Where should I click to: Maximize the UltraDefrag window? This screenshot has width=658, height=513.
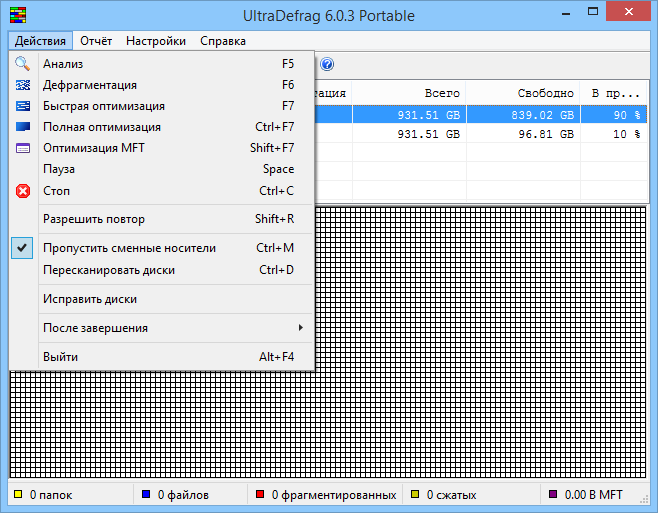tap(593, 12)
